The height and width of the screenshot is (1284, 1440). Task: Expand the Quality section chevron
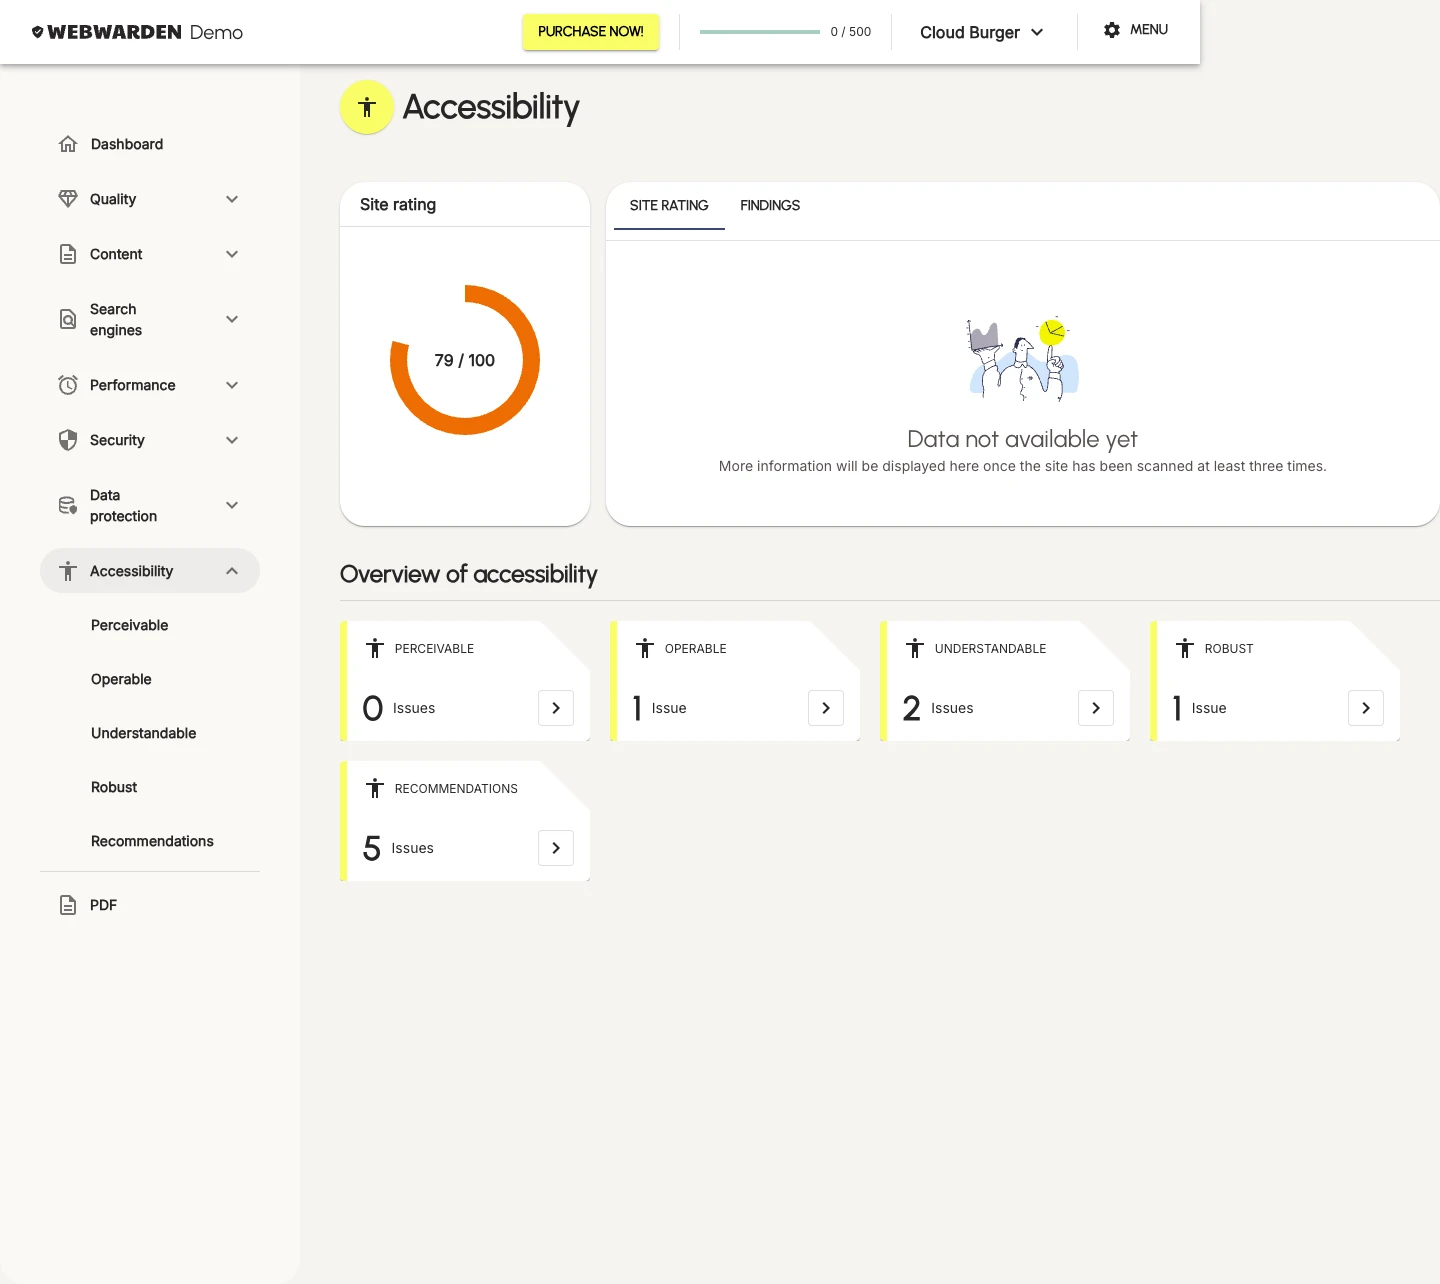tap(232, 198)
